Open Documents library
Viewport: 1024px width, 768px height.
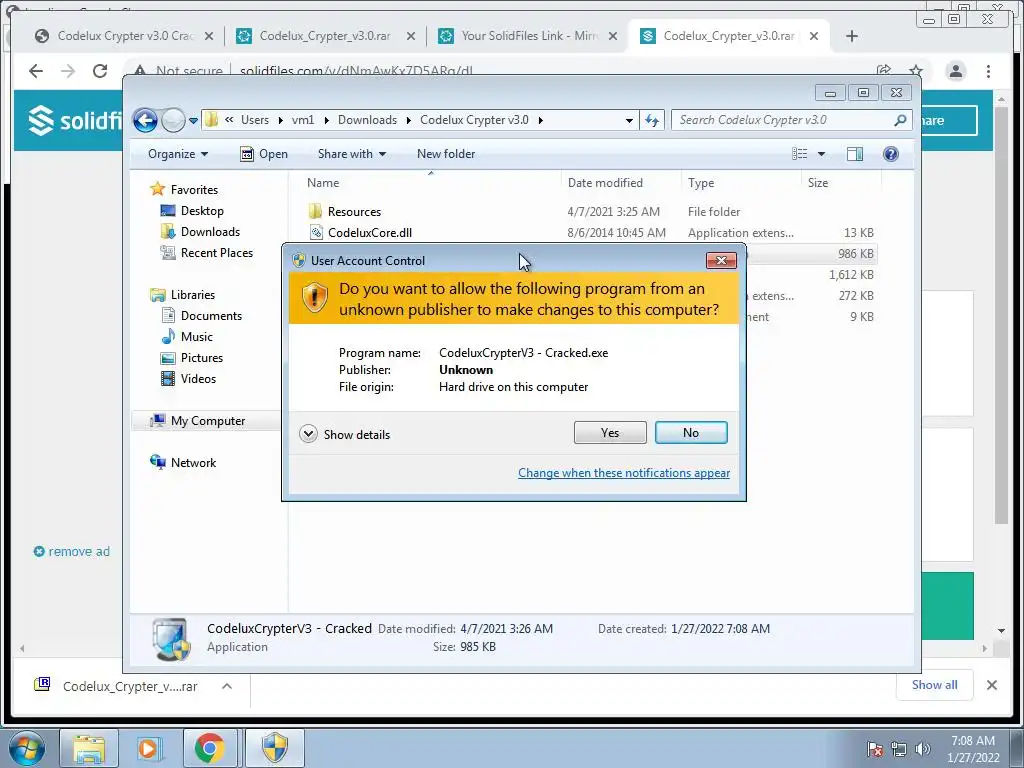211,316
